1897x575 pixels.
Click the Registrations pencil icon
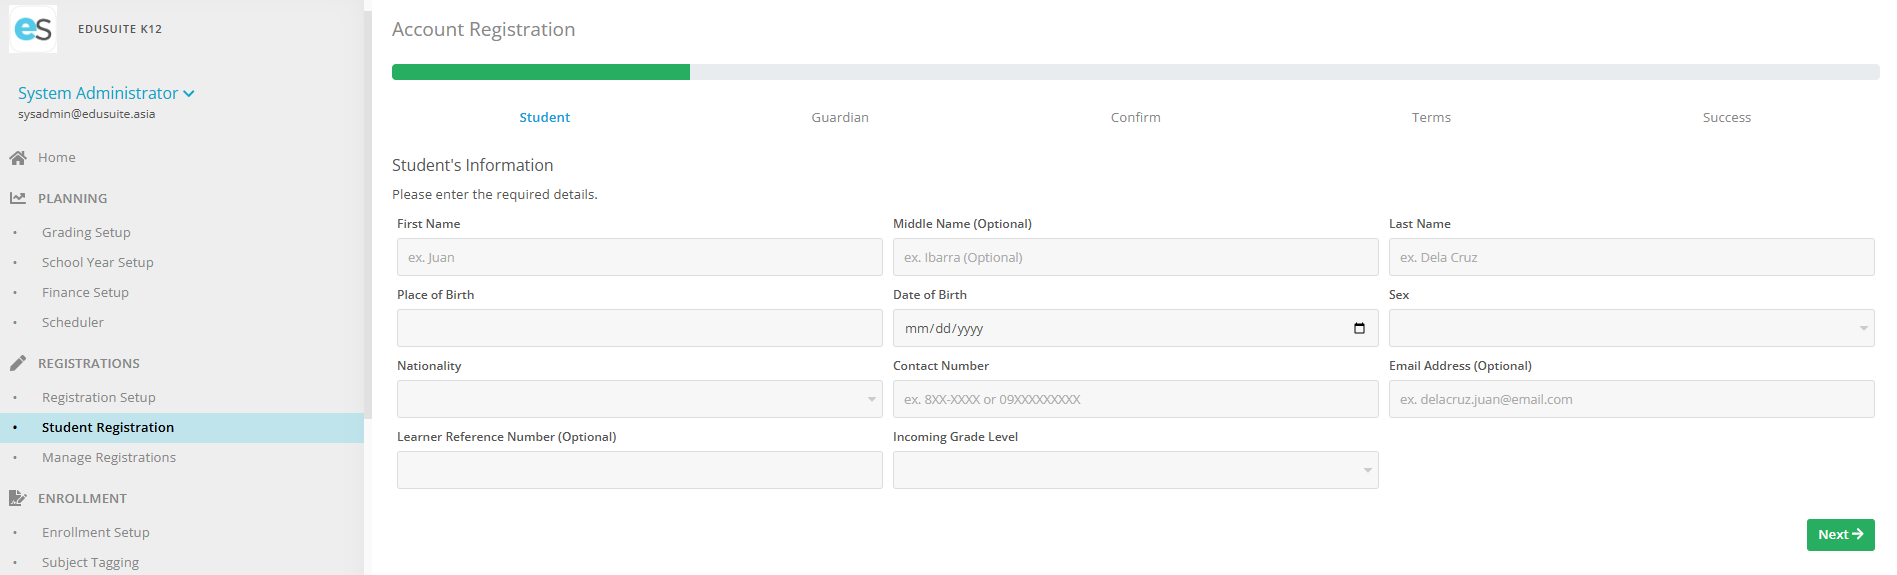18,363
